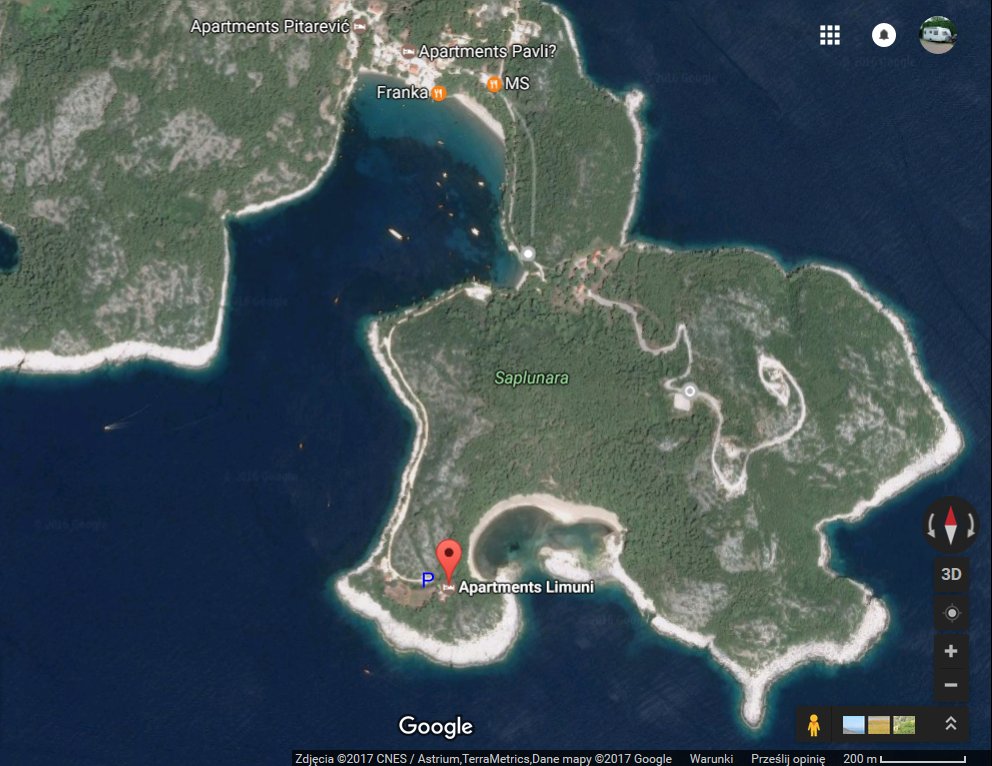Center map on your location
Viewport: 992px width, 766px height.
tap(951, 613)
